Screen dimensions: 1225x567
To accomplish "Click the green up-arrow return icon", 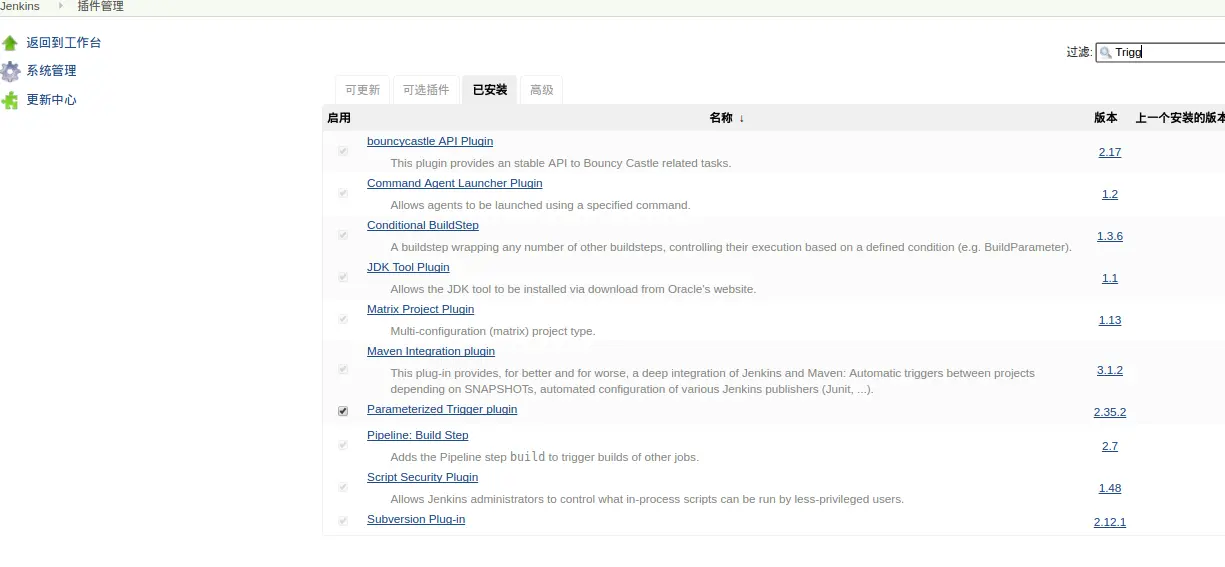I will 10,43.
